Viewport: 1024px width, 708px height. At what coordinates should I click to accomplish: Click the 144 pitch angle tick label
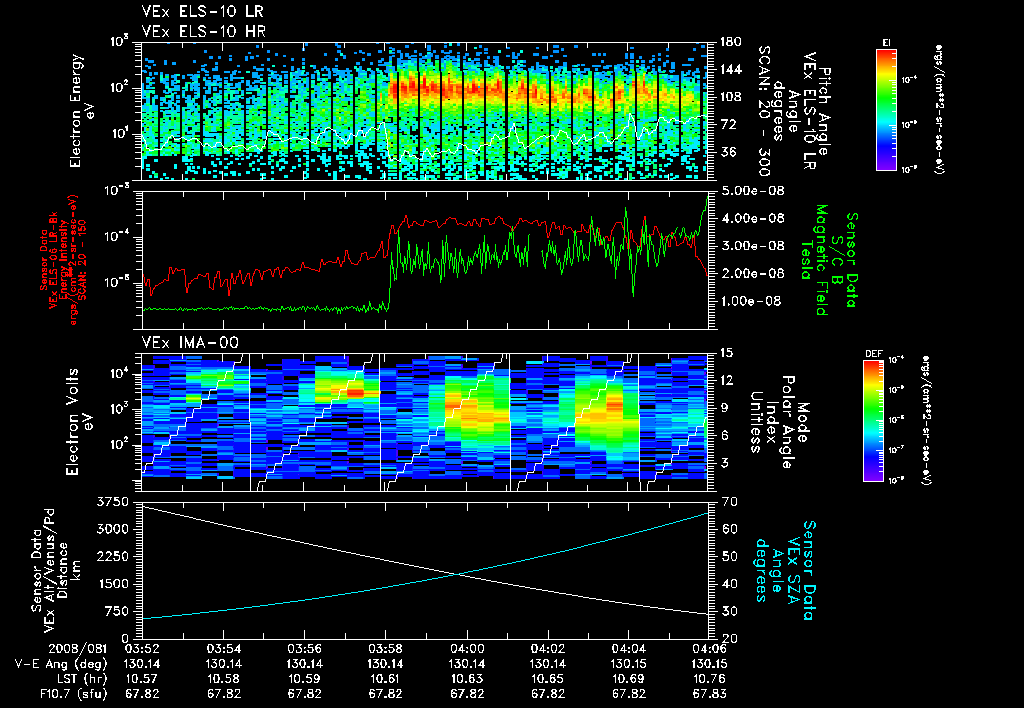tap(731, 69)
